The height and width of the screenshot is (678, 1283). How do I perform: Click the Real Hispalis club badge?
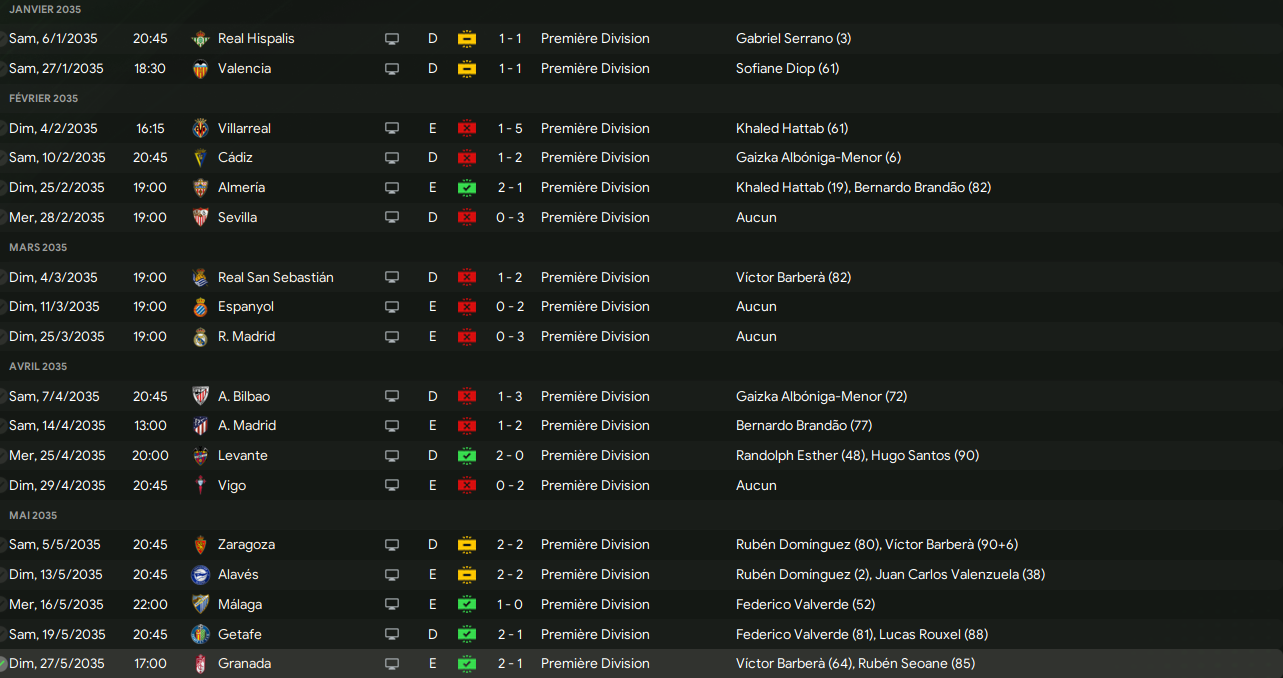coord(200,39)
